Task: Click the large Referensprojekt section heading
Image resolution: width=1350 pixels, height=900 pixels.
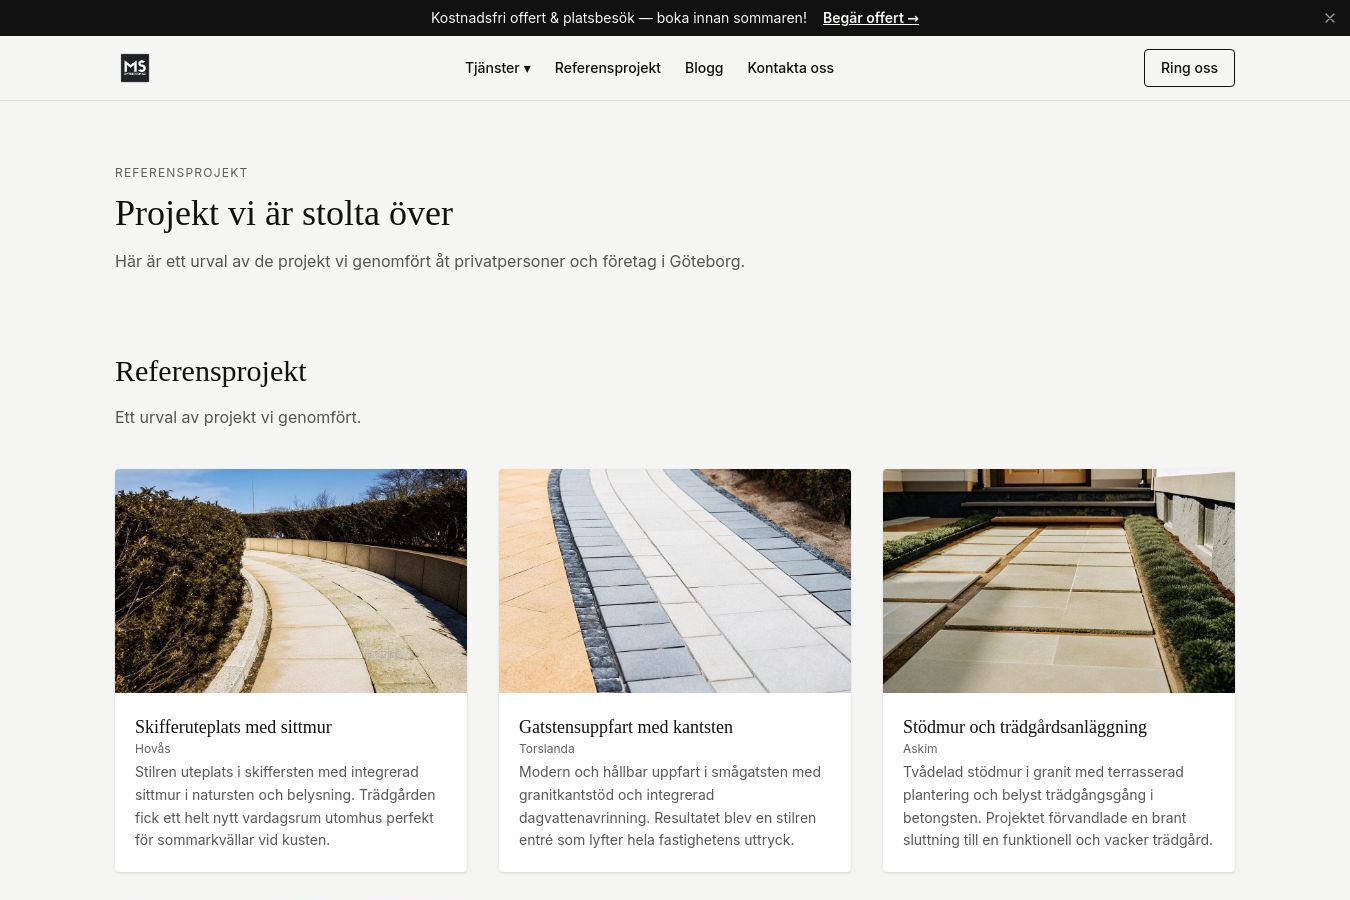Action: coord(211,371)
